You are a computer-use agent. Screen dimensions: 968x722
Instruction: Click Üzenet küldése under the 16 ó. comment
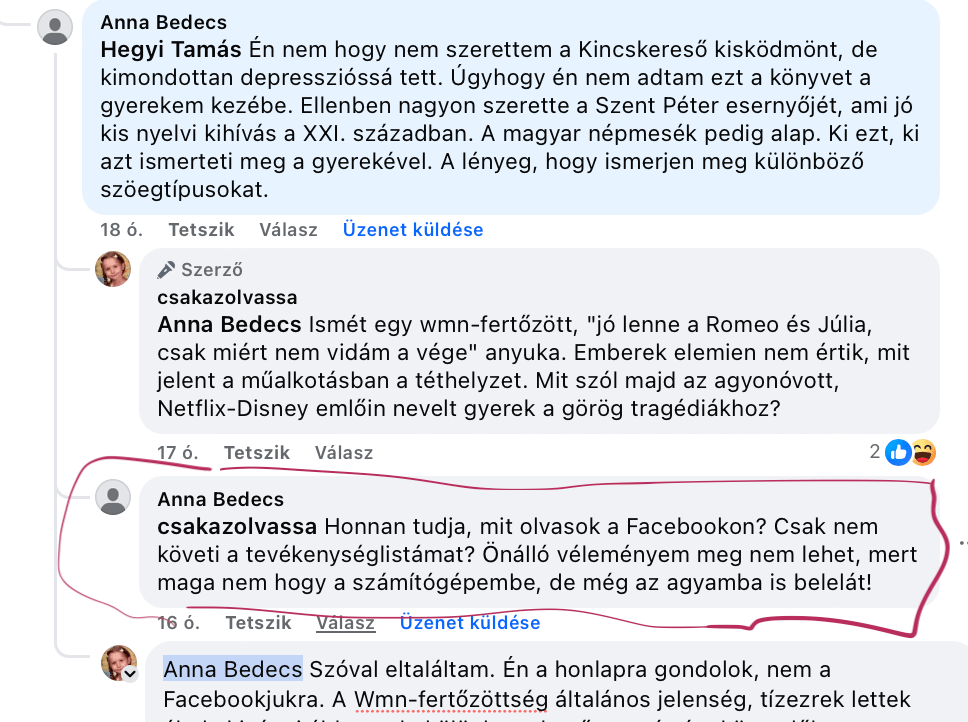coord(470,622)
